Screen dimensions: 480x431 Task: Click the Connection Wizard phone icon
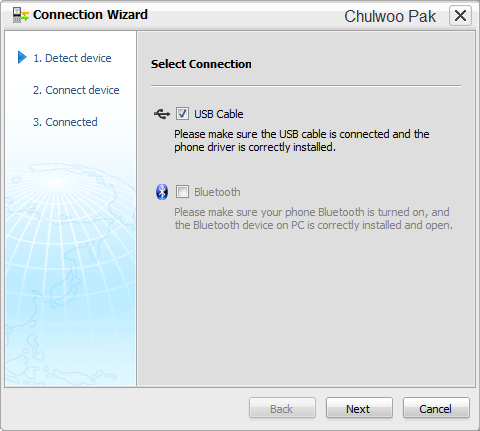[21, 15]
